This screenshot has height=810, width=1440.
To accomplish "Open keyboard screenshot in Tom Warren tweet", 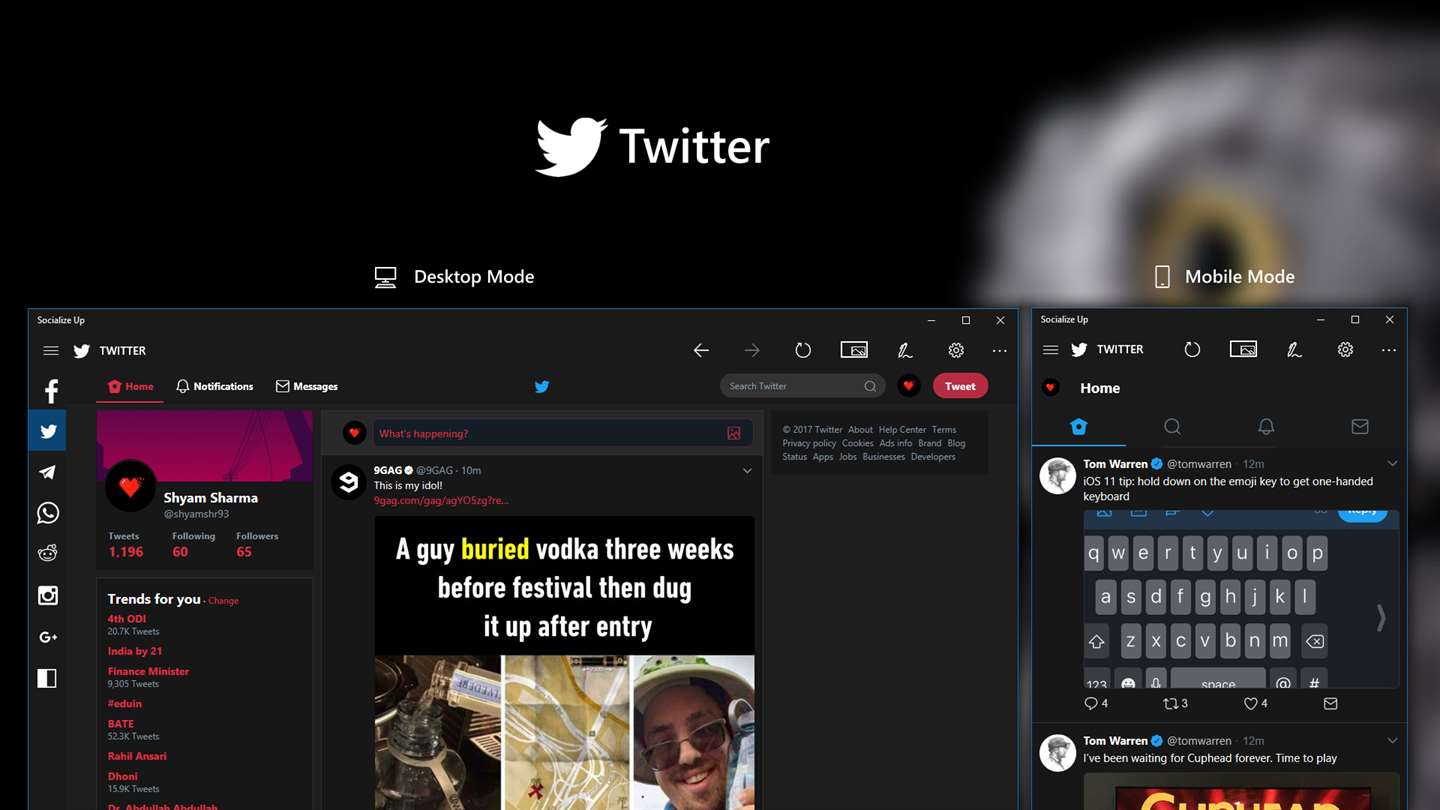I will (x=1241, y=598).
